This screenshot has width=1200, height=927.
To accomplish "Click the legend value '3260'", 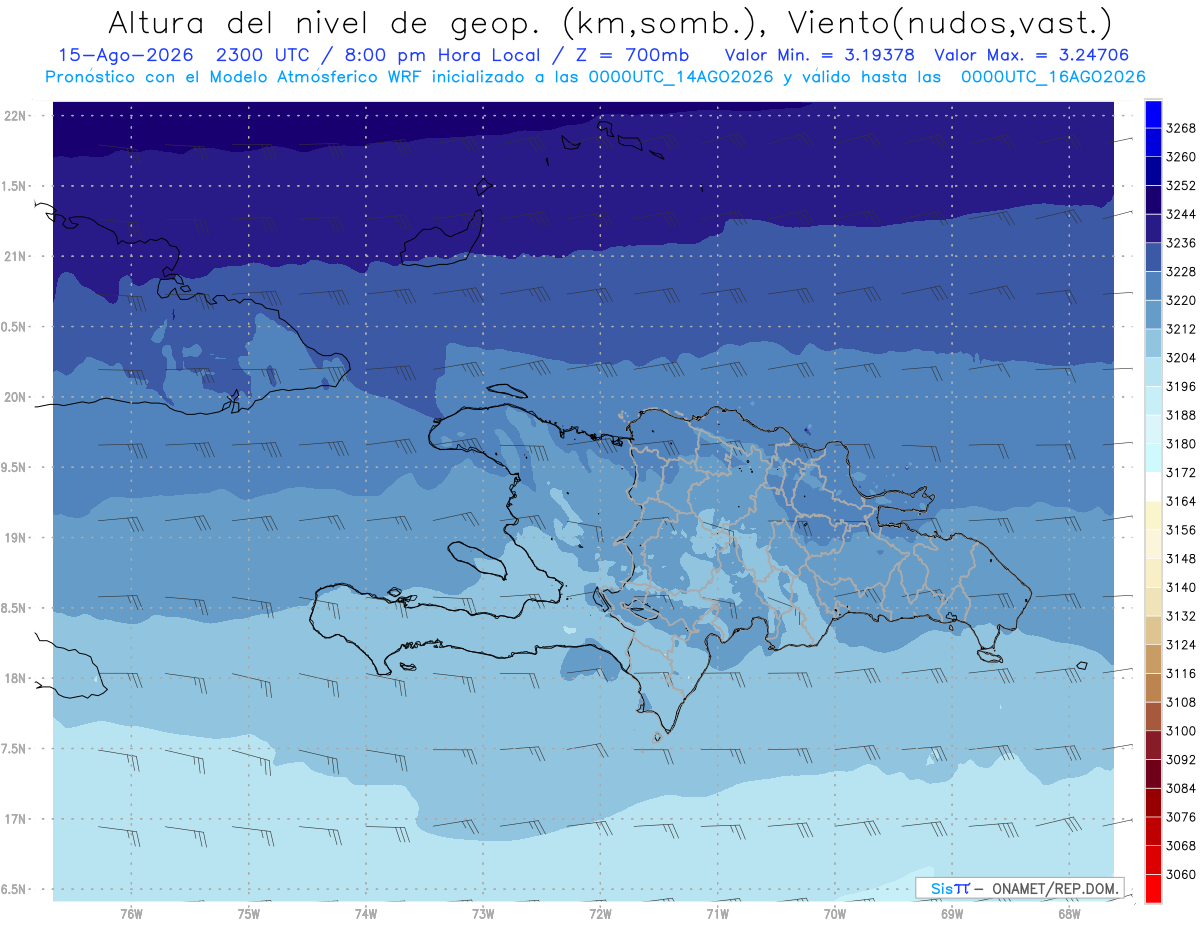I will 1181,157.
